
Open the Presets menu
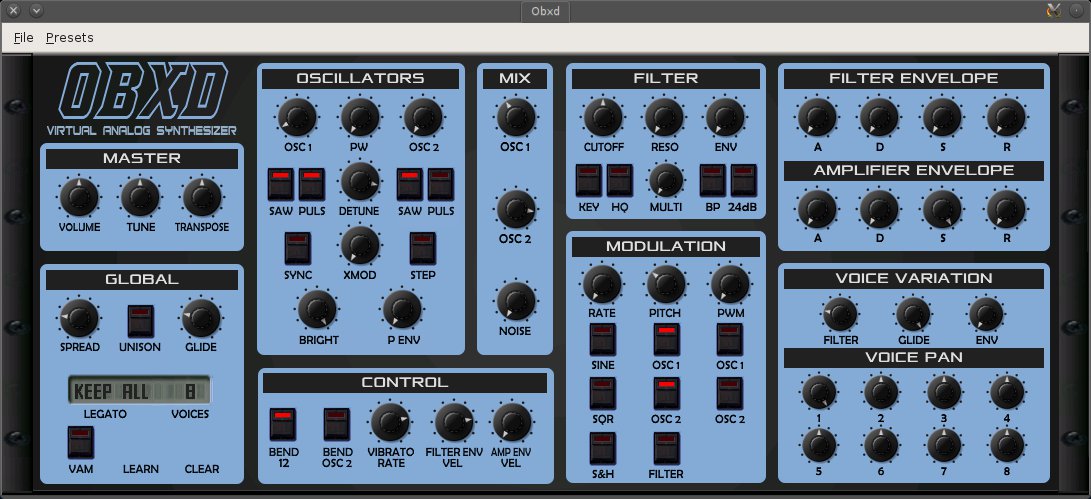click(x=70, y=38)
